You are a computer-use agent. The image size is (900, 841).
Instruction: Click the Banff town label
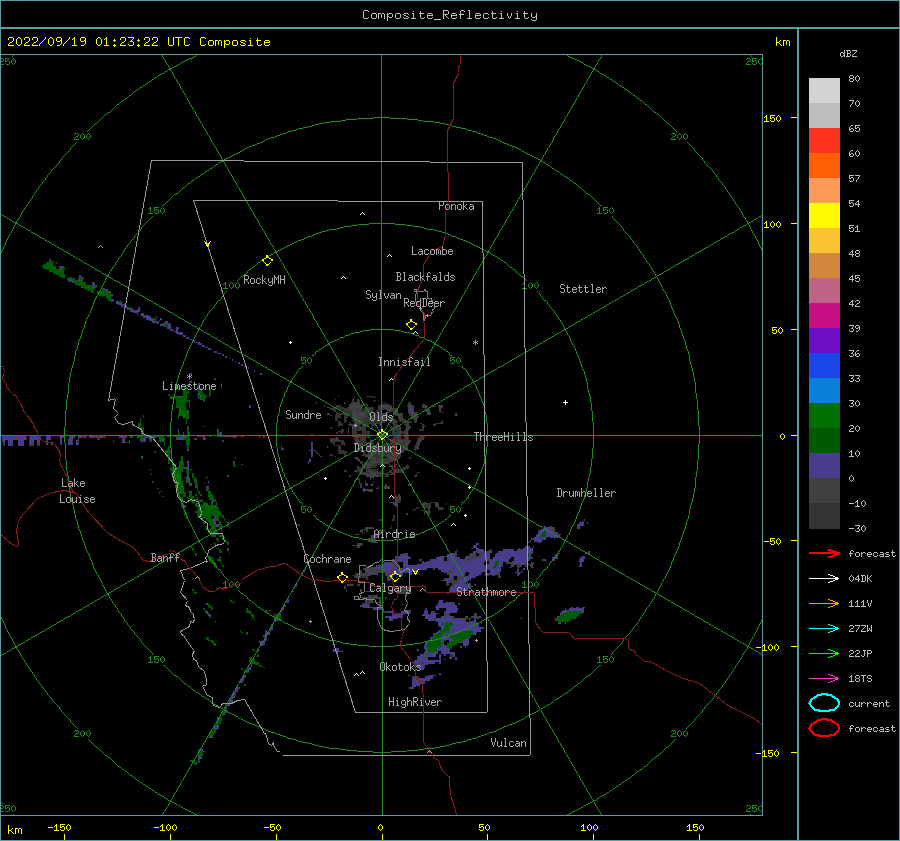point(165,558)
